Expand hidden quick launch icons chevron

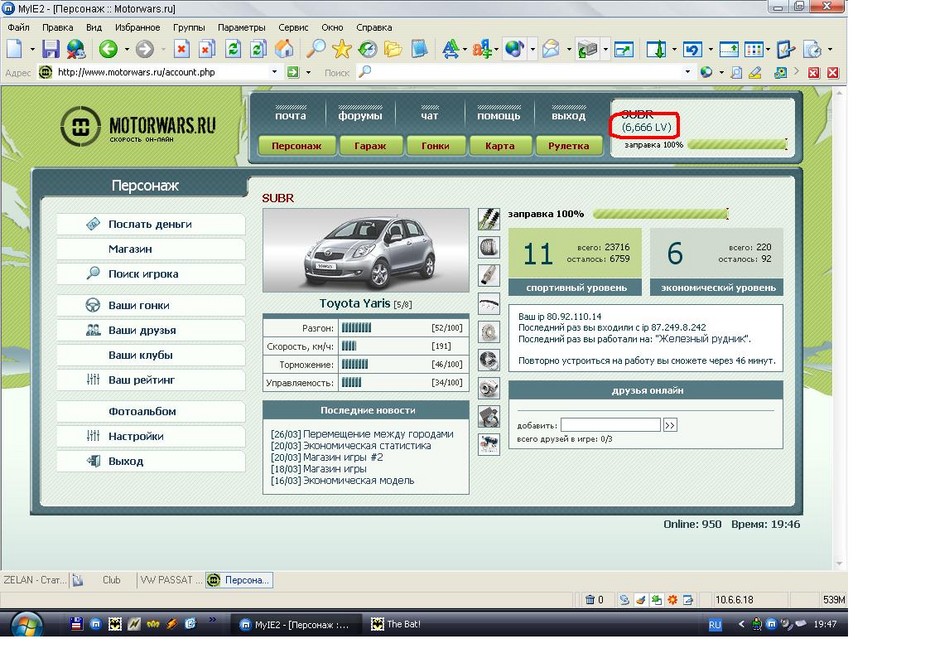pos(212,620)
